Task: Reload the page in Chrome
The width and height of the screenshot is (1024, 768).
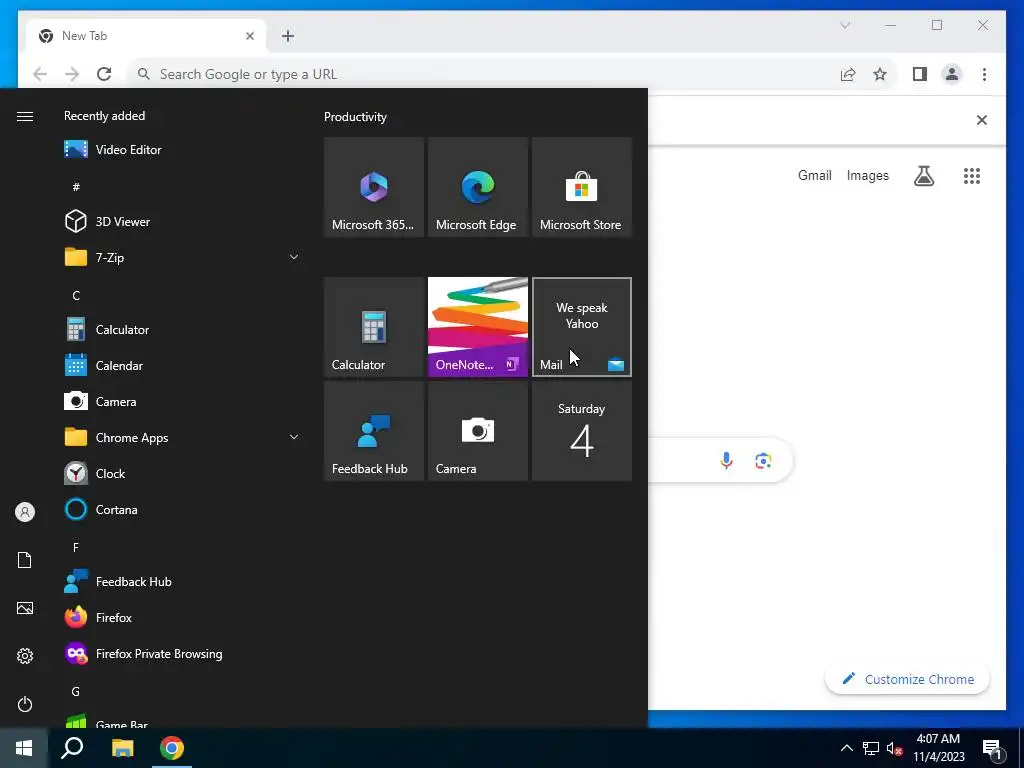Action: click(x=104, y=74)
